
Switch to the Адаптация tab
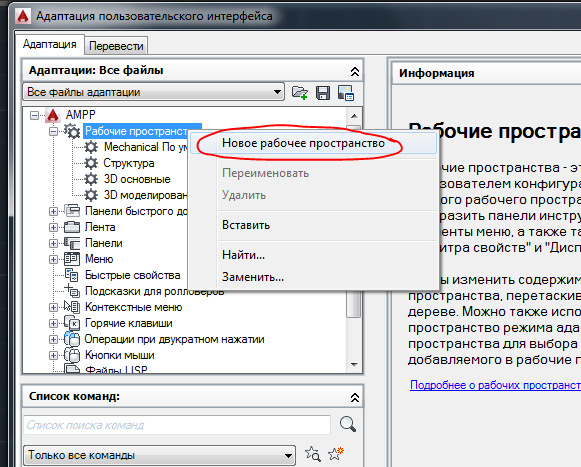50,44
